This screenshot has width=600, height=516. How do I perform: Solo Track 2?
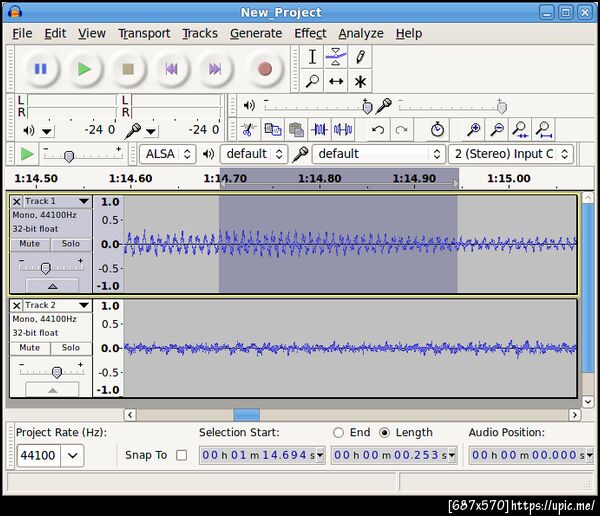(x=70, y=348)
